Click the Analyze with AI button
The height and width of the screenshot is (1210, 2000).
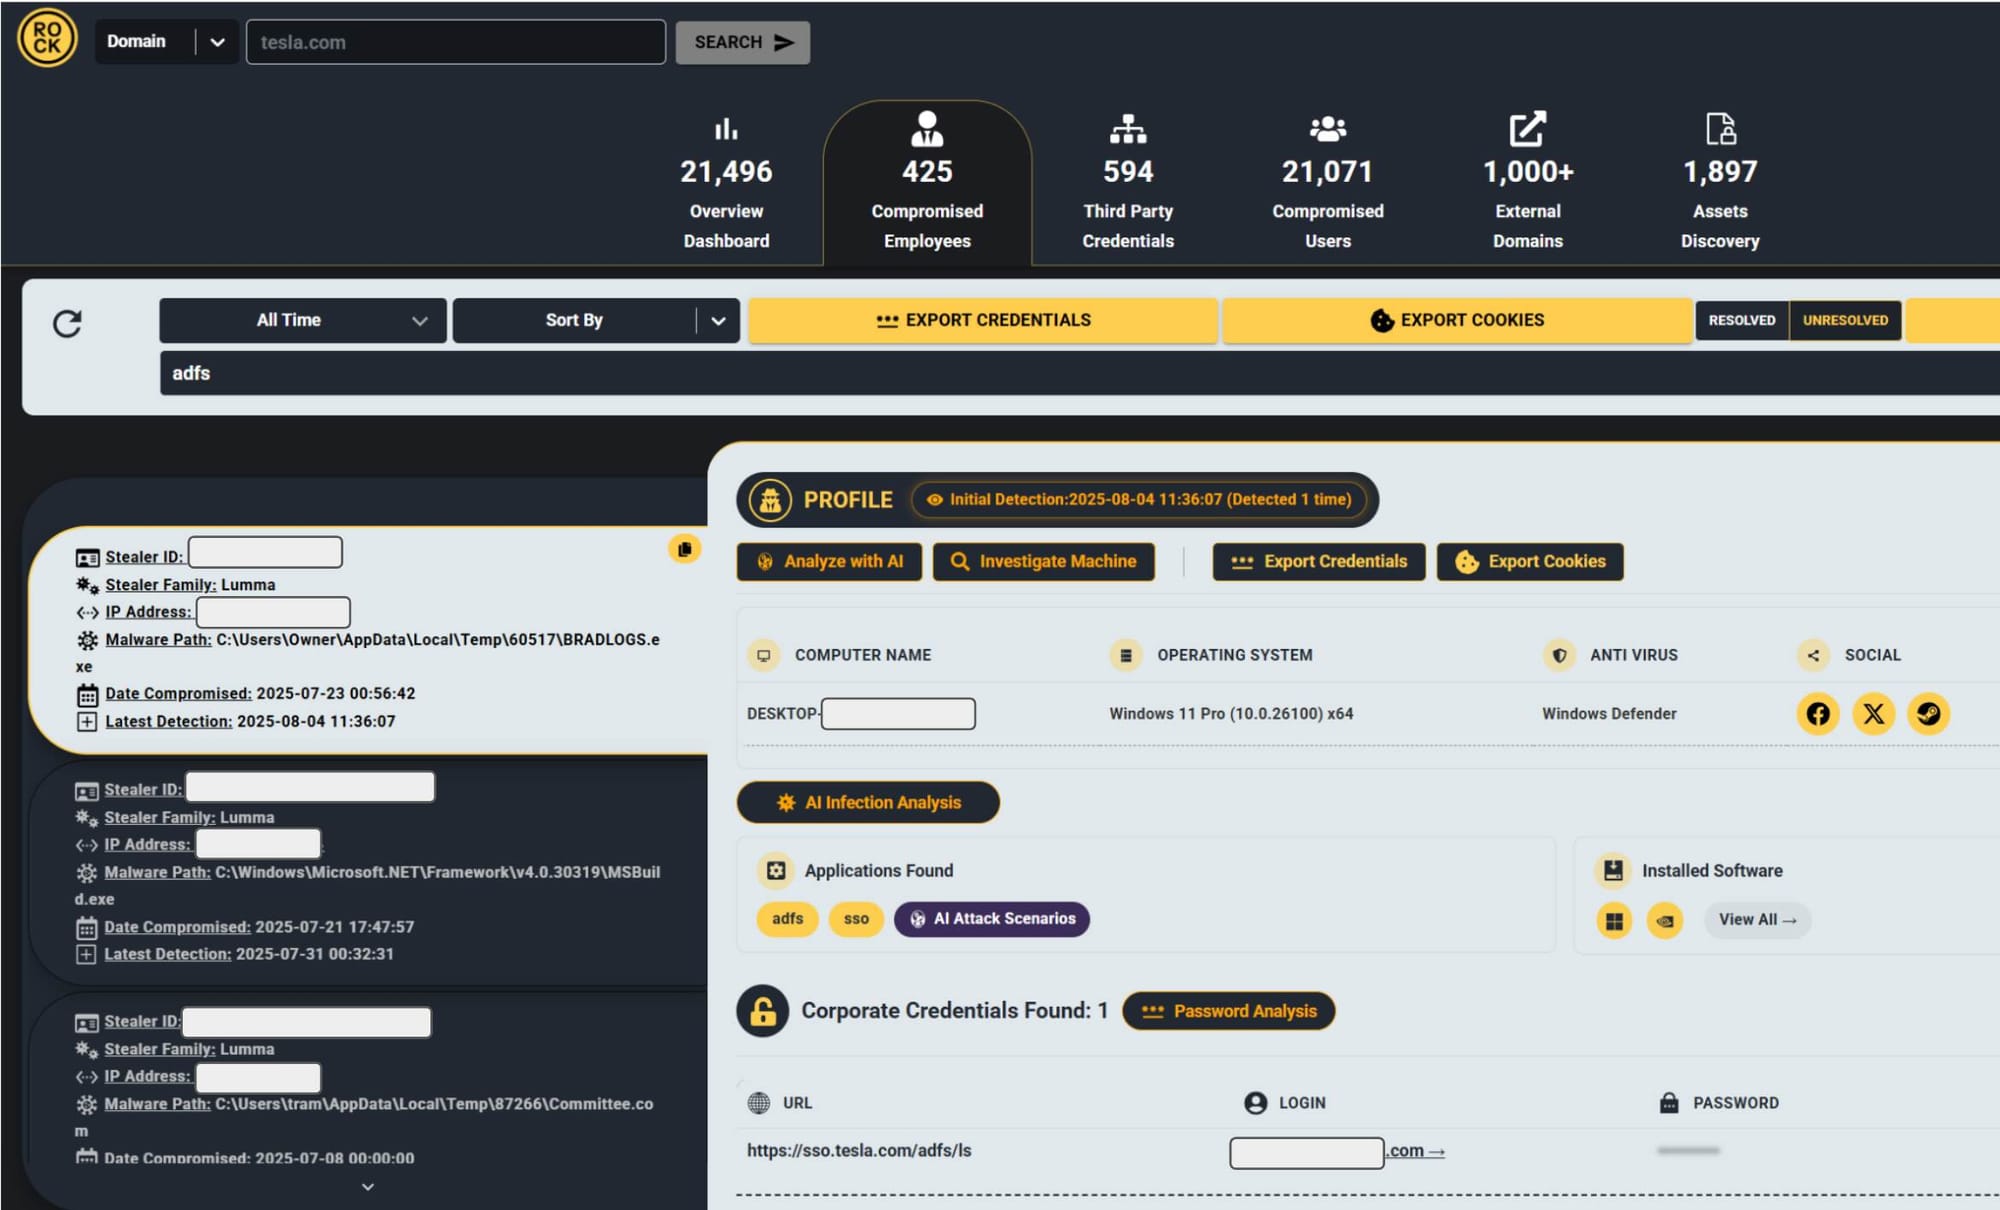click(829, 562)
